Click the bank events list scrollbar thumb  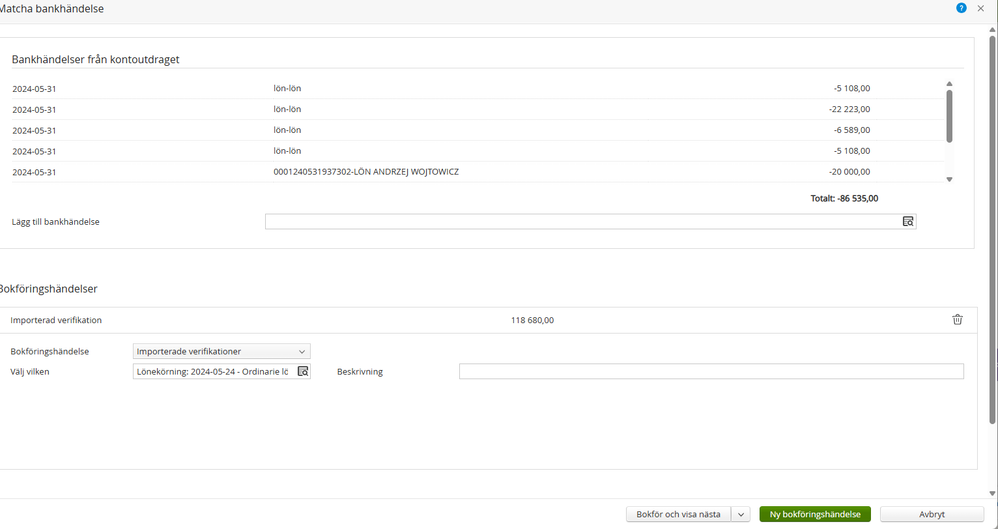[949, 116]
